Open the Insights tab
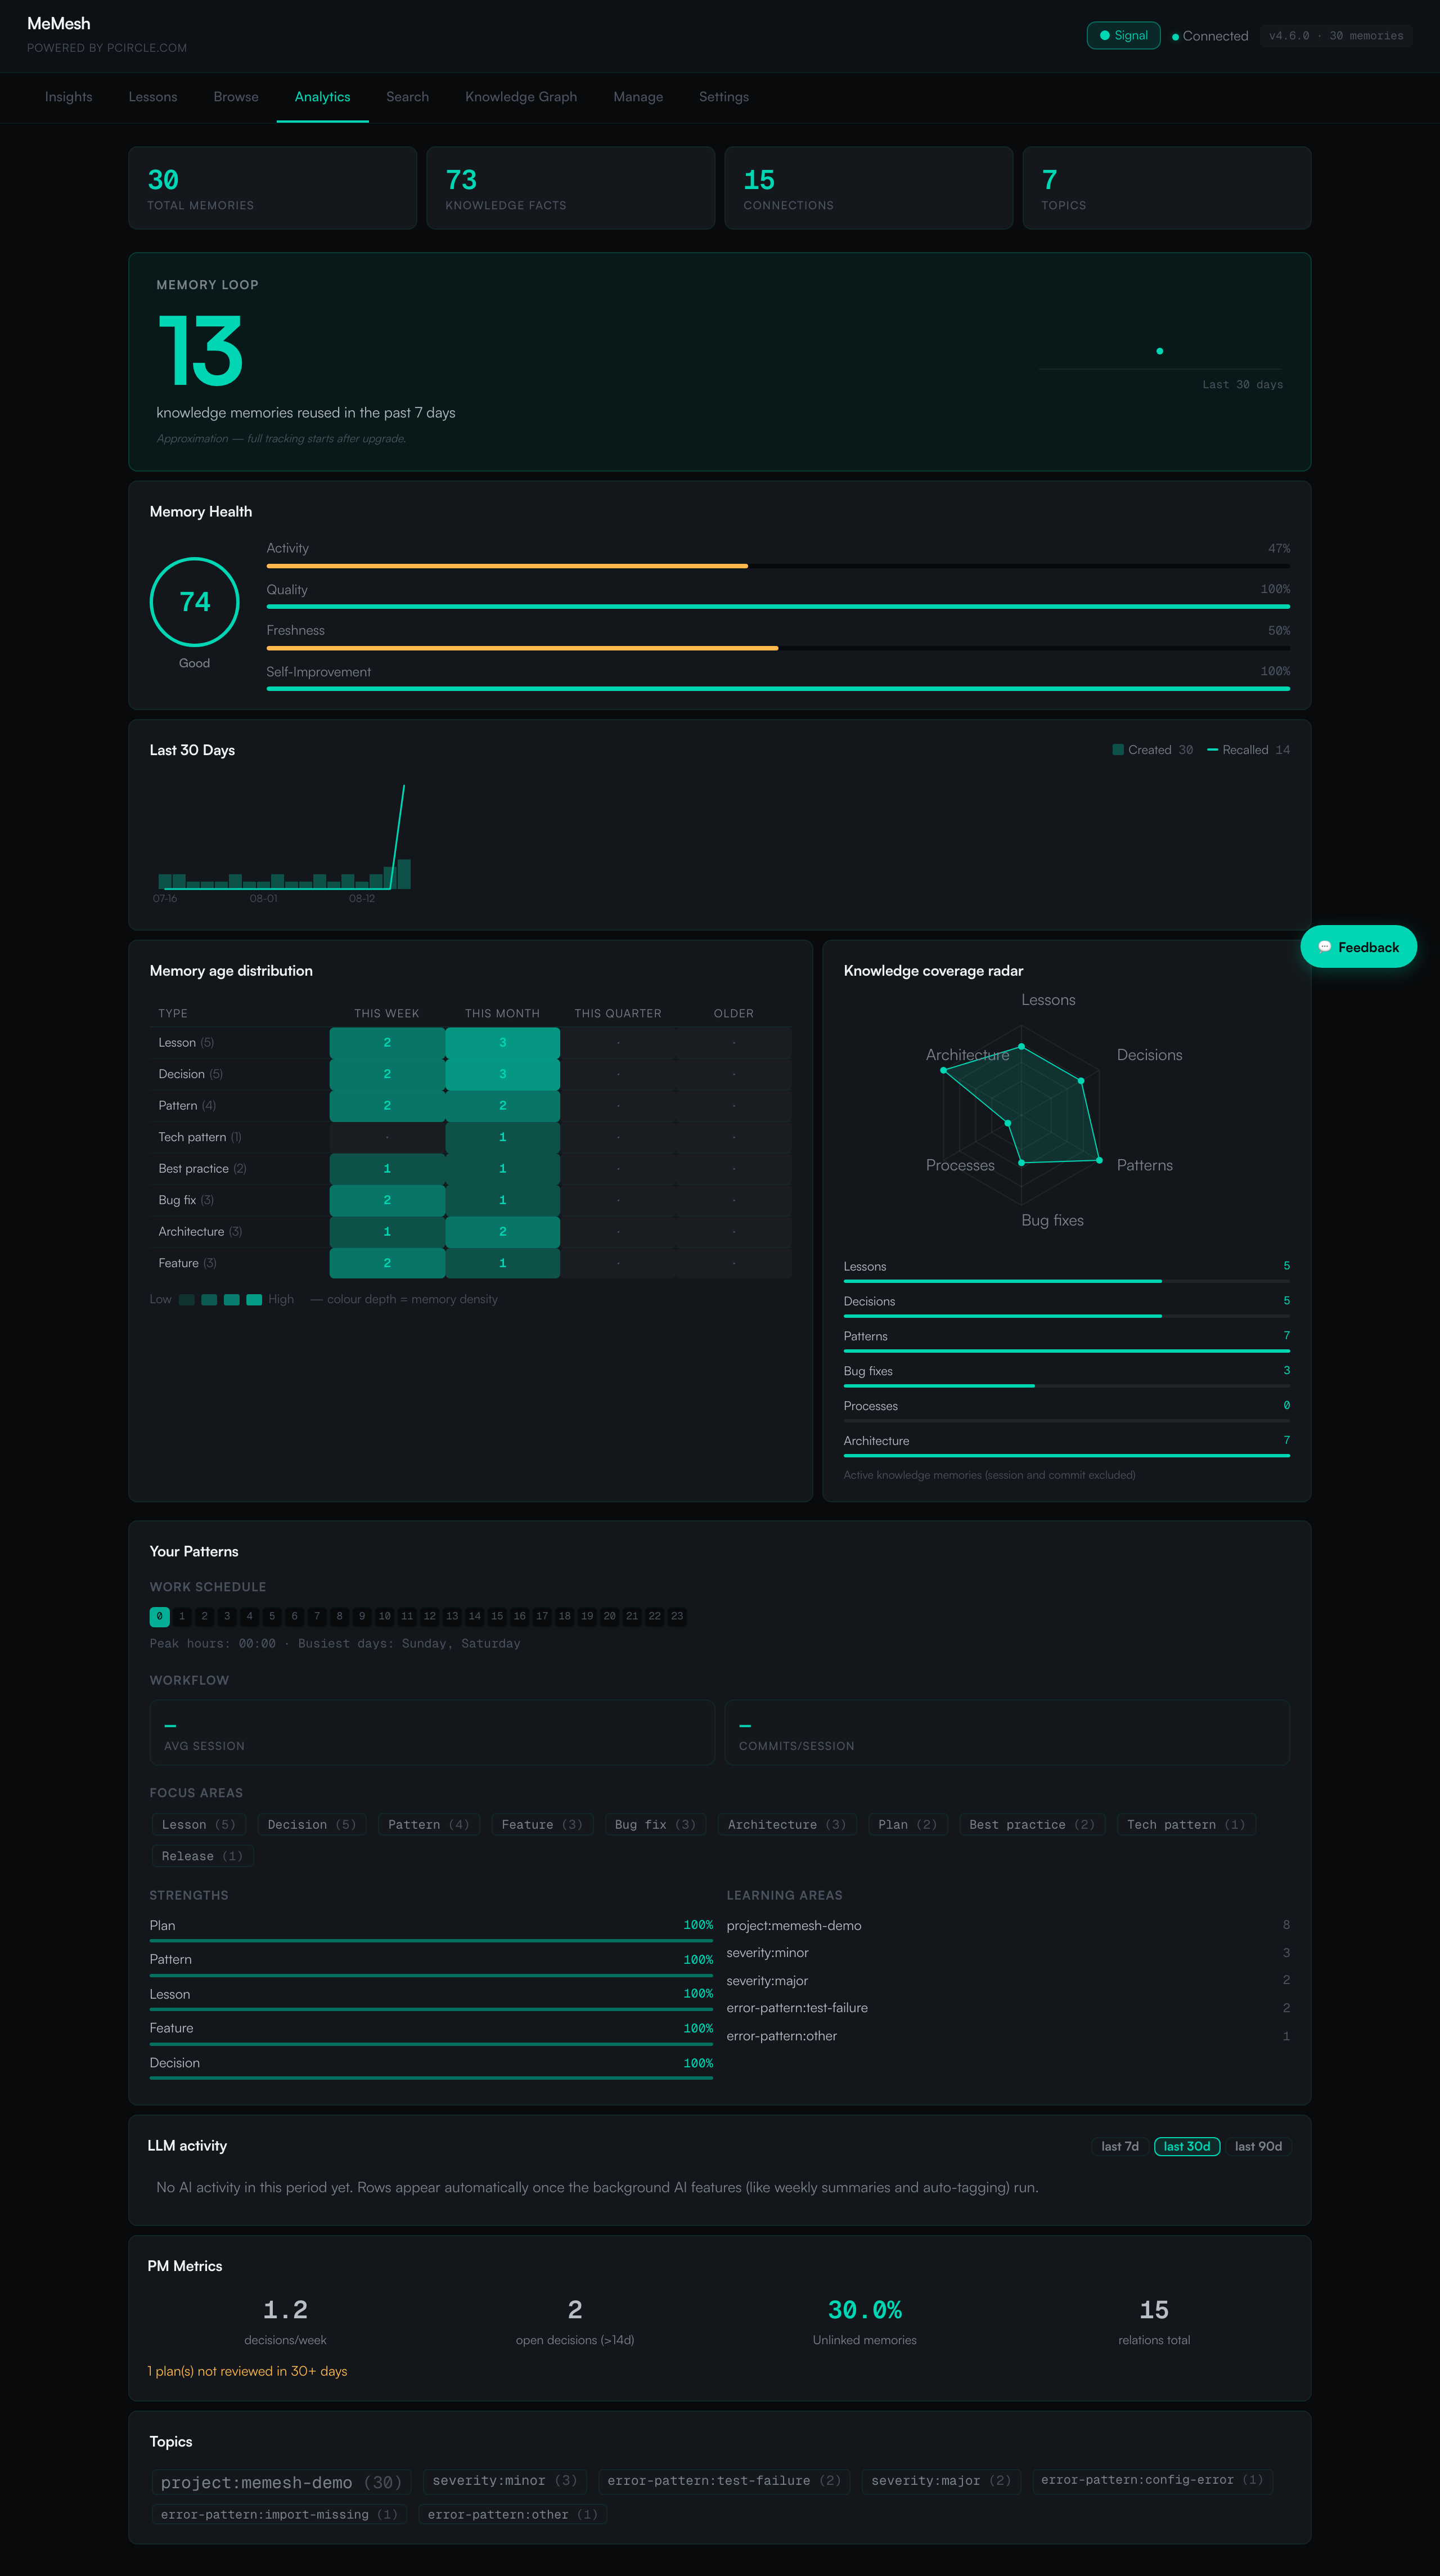 68,97
